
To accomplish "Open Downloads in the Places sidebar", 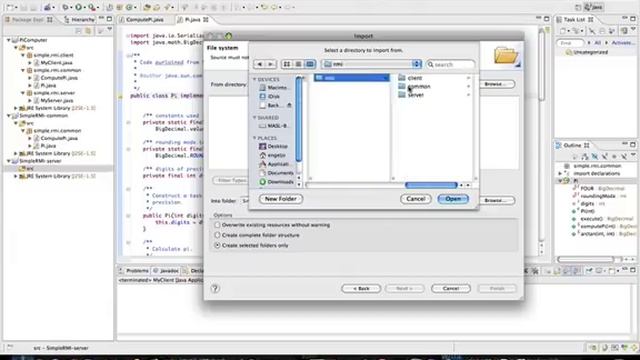I will coord(276,182).
